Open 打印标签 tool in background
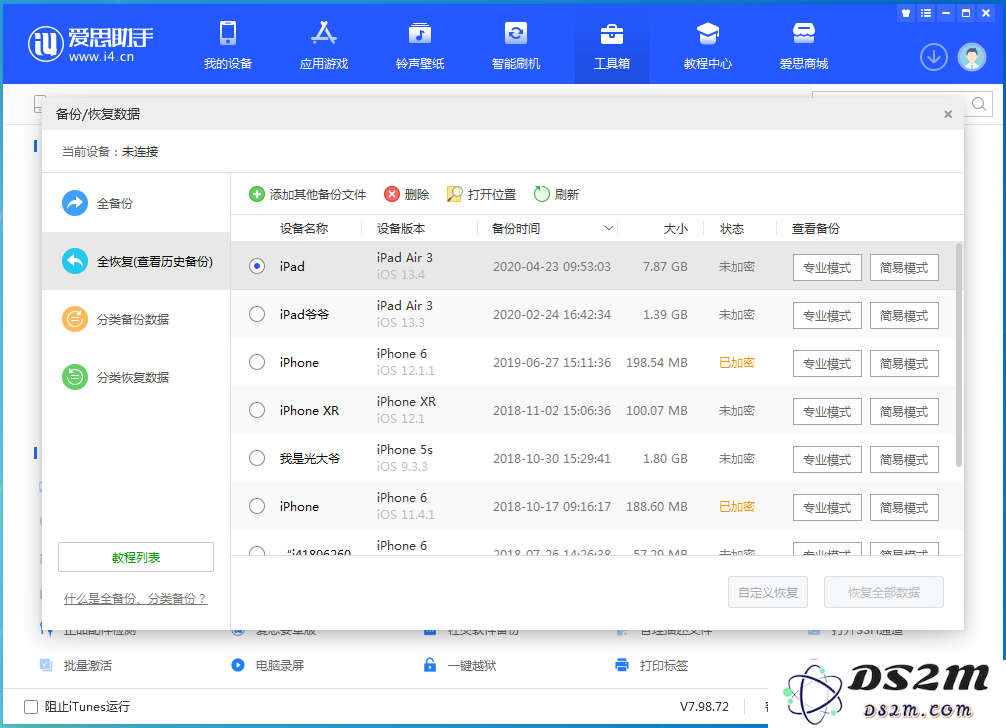Viewport: 1006px width, 728px height. [651, 665]
